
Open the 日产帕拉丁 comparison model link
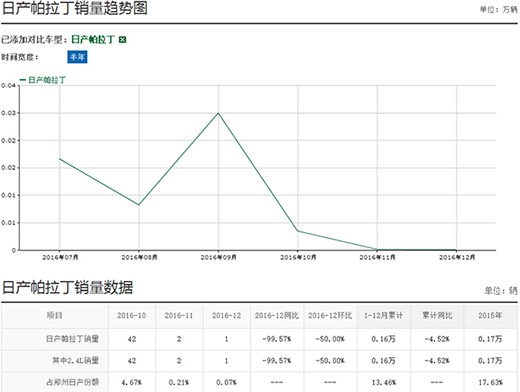click(x=93, y=40)
